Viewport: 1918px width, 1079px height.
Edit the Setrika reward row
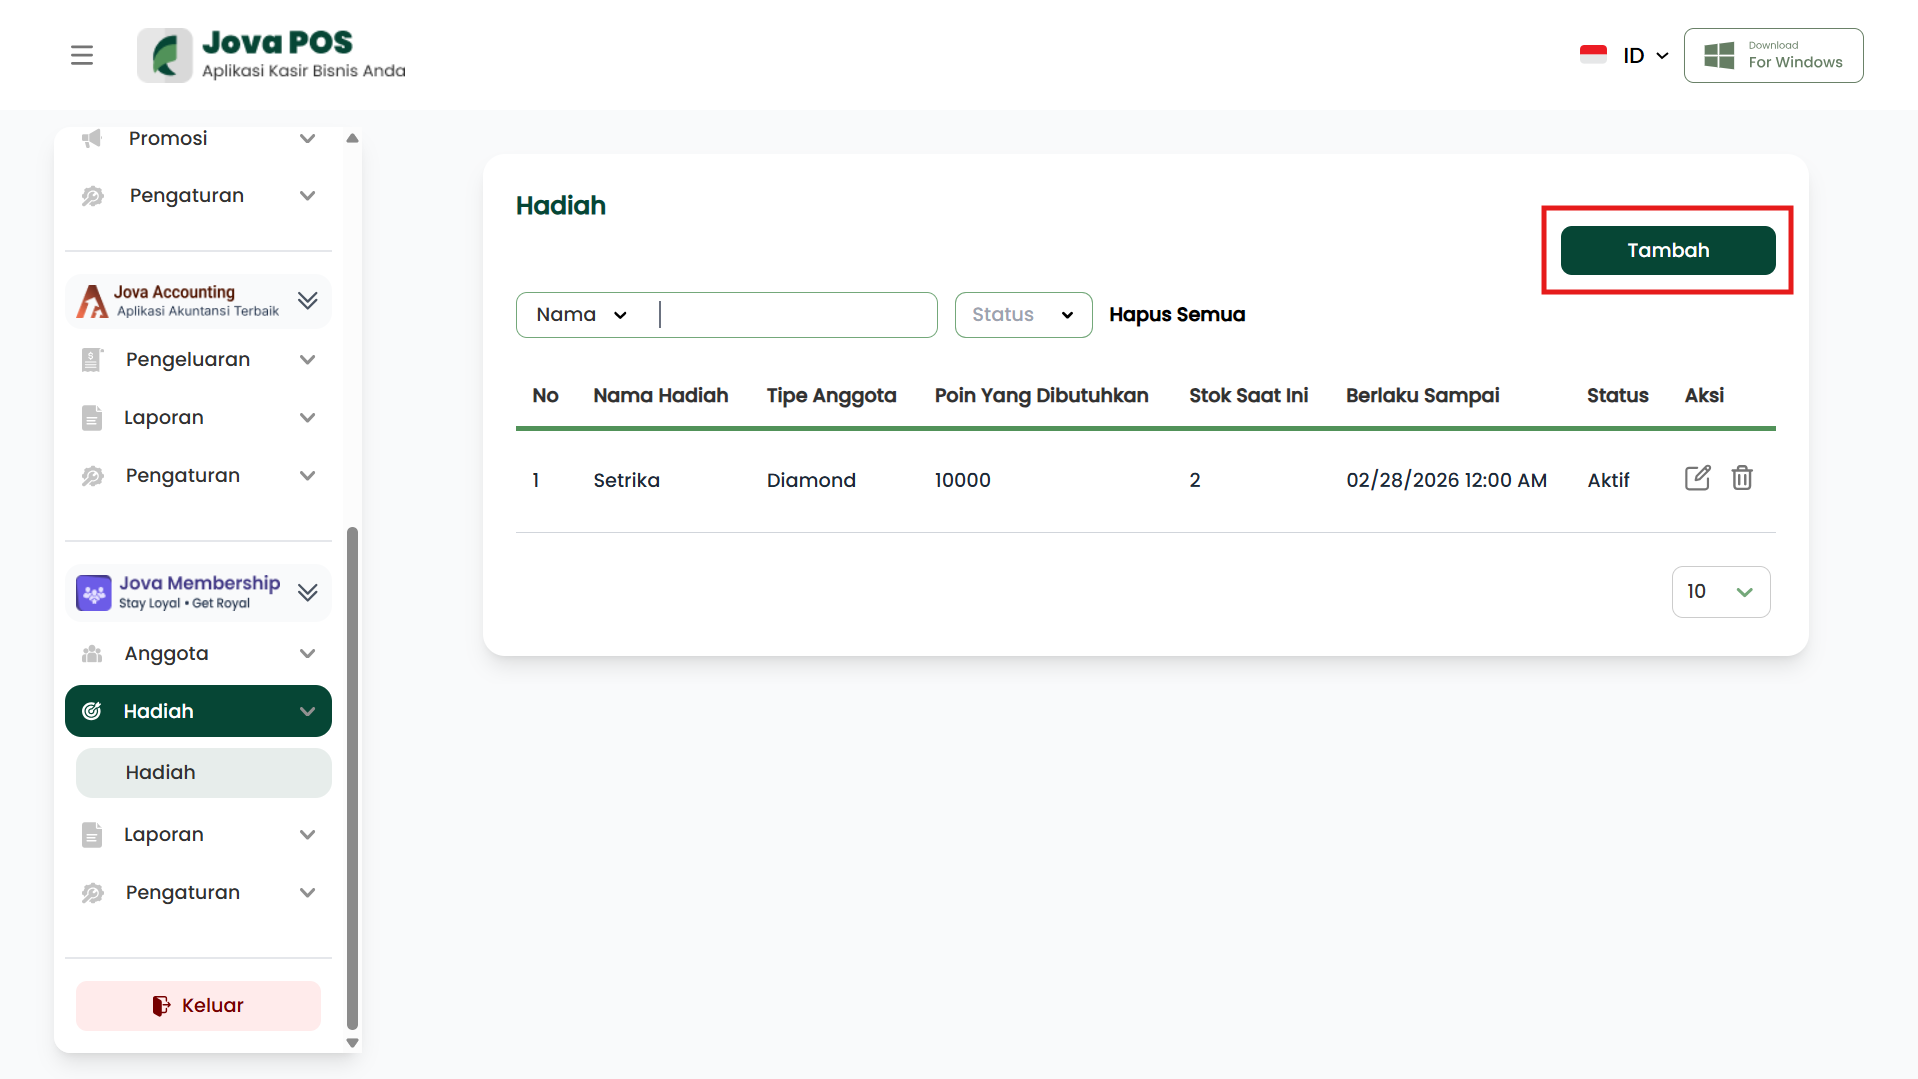(1697, 478)
